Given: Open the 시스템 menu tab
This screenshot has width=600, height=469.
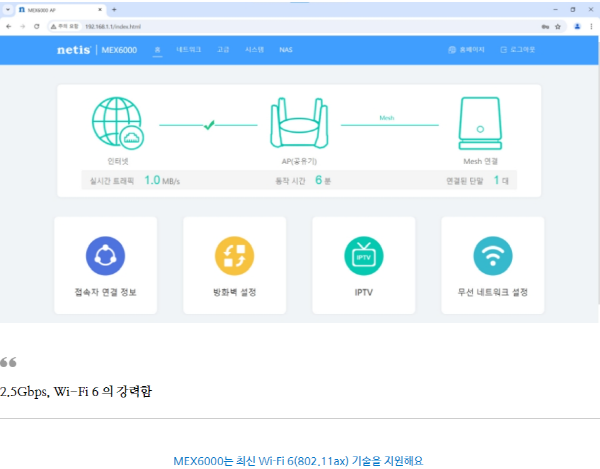Looking at the screenshot, I should point(254,50).
